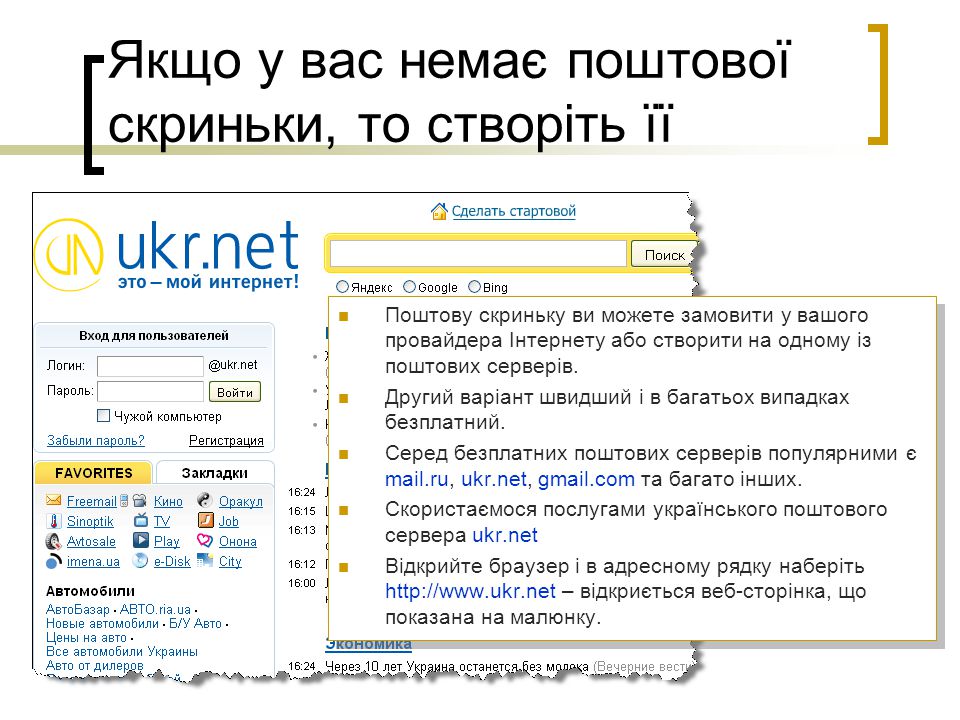Click the Вход для пользователей heading
The width and height of the screenshot is (960, 720).
(154, 336)
